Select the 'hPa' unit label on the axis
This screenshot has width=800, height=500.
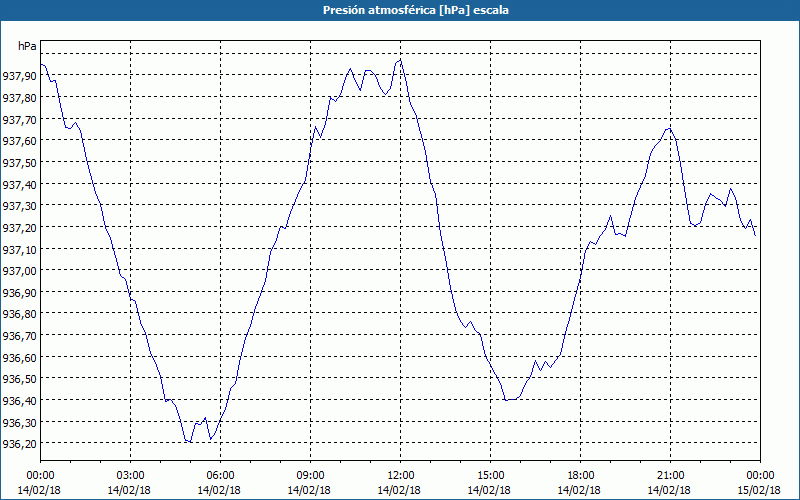click(x=27, y=46)
